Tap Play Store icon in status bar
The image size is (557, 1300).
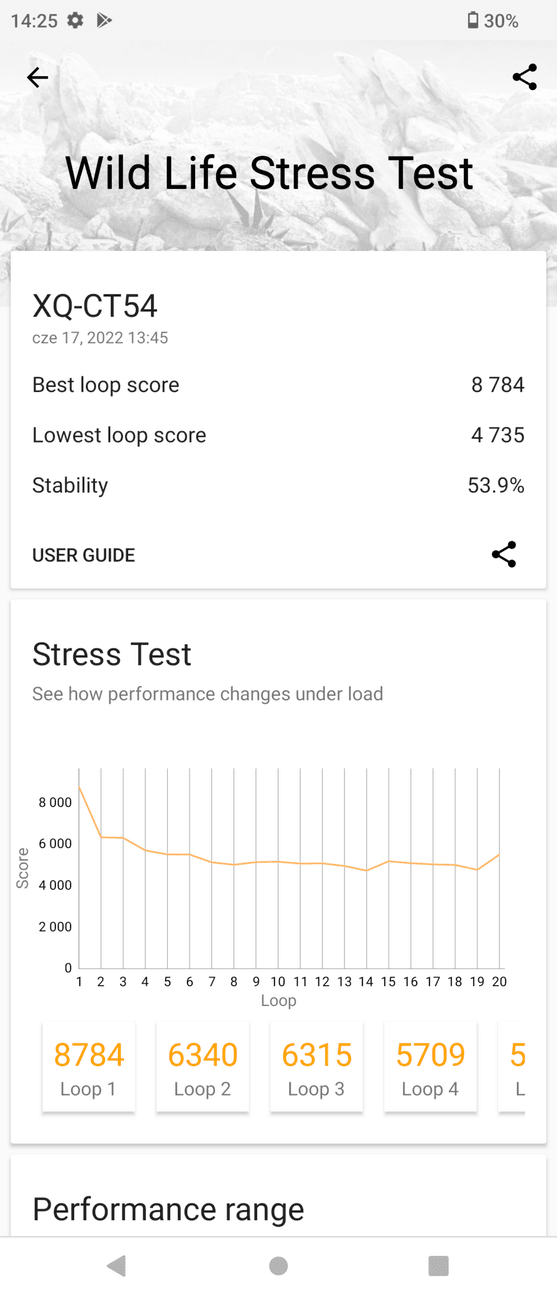(104, 20)
